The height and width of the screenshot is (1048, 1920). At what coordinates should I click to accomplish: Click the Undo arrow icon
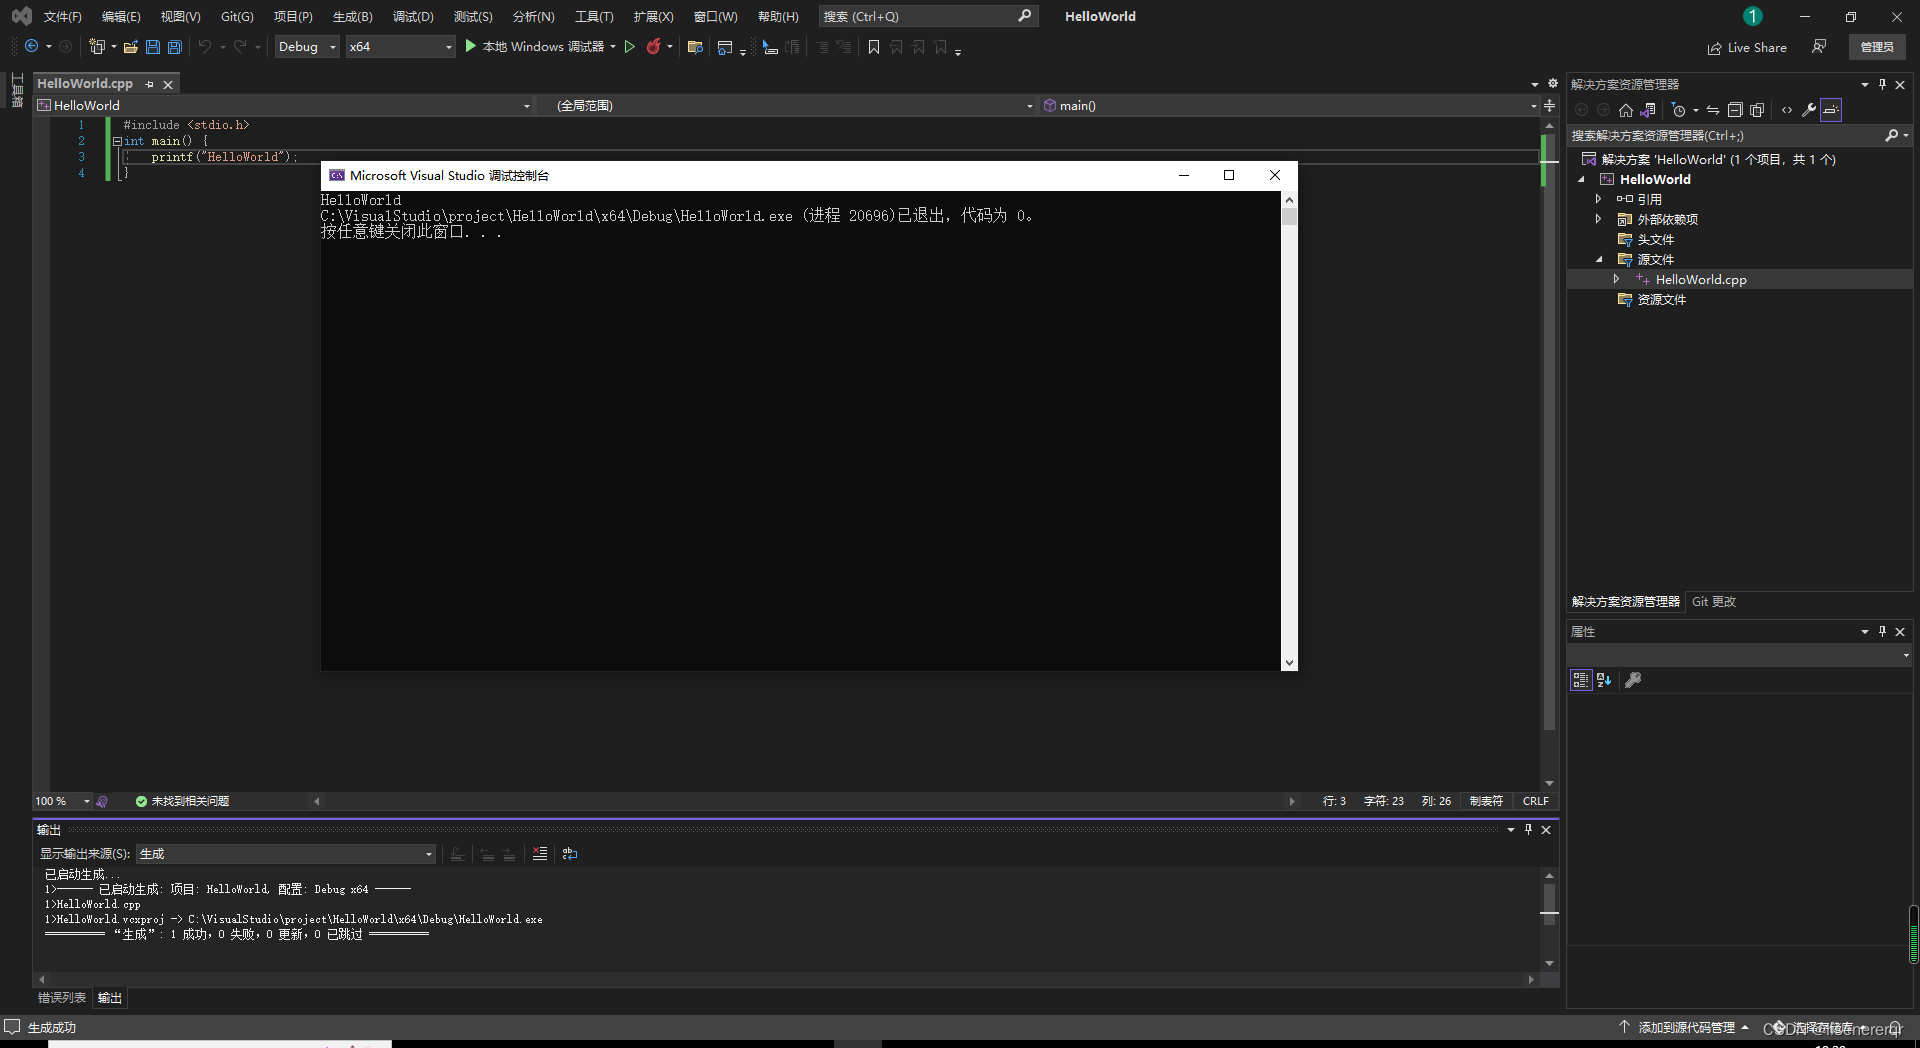(204, 46)
